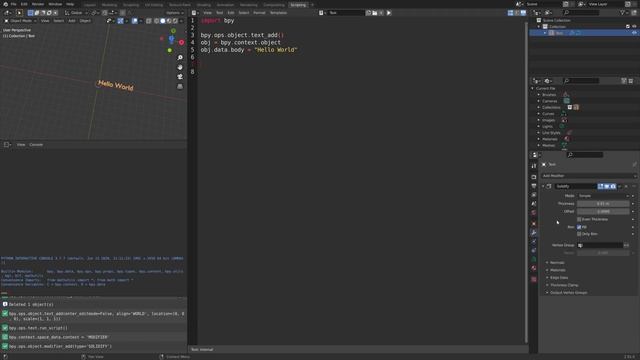Adjust the Solidify Thickness slider
Screen dimensions: 640x360
(x=603, y=204)
